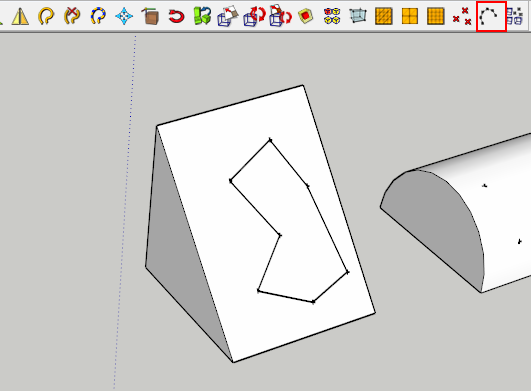Select the three red X marks icon
Viewport: 531px width, 391px height.
(x=462, y=16)
